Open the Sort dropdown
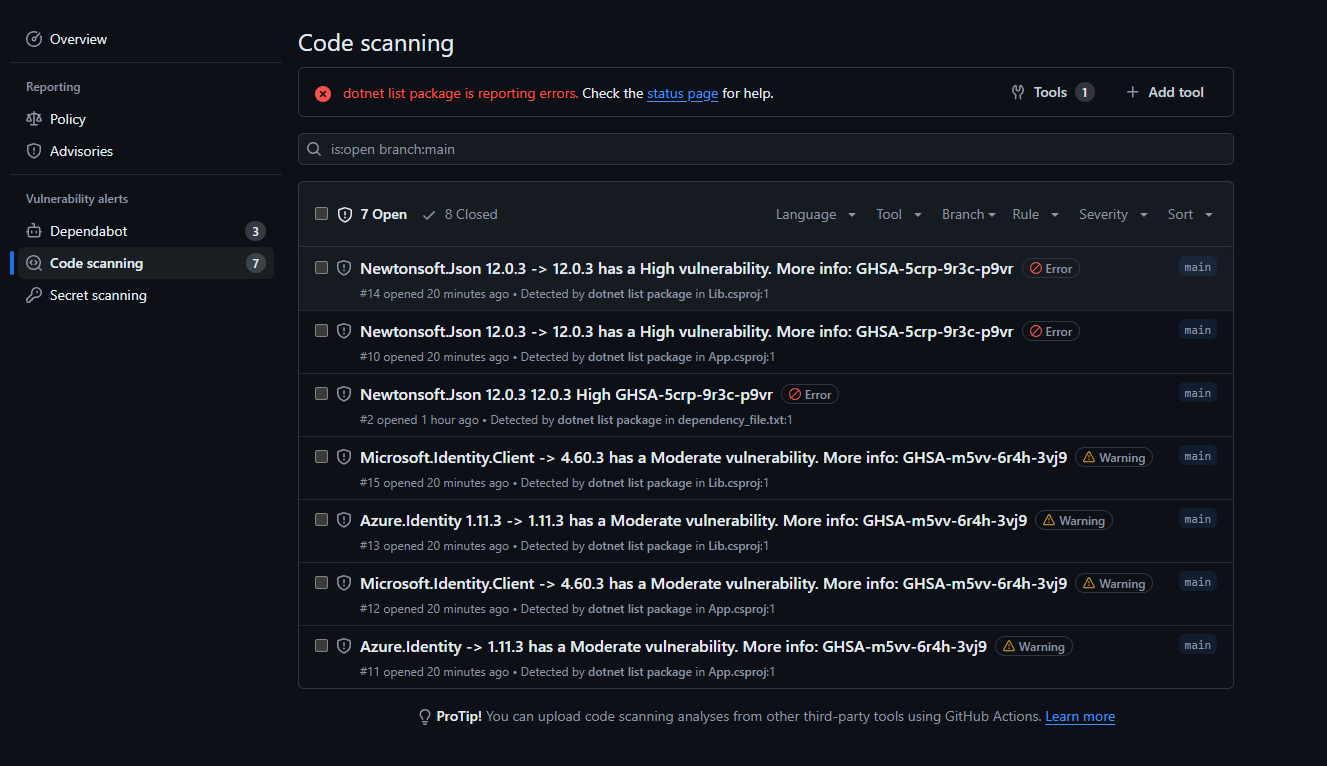The width and height of the screenshot is (1327, 766). (x=1190, y=214)
